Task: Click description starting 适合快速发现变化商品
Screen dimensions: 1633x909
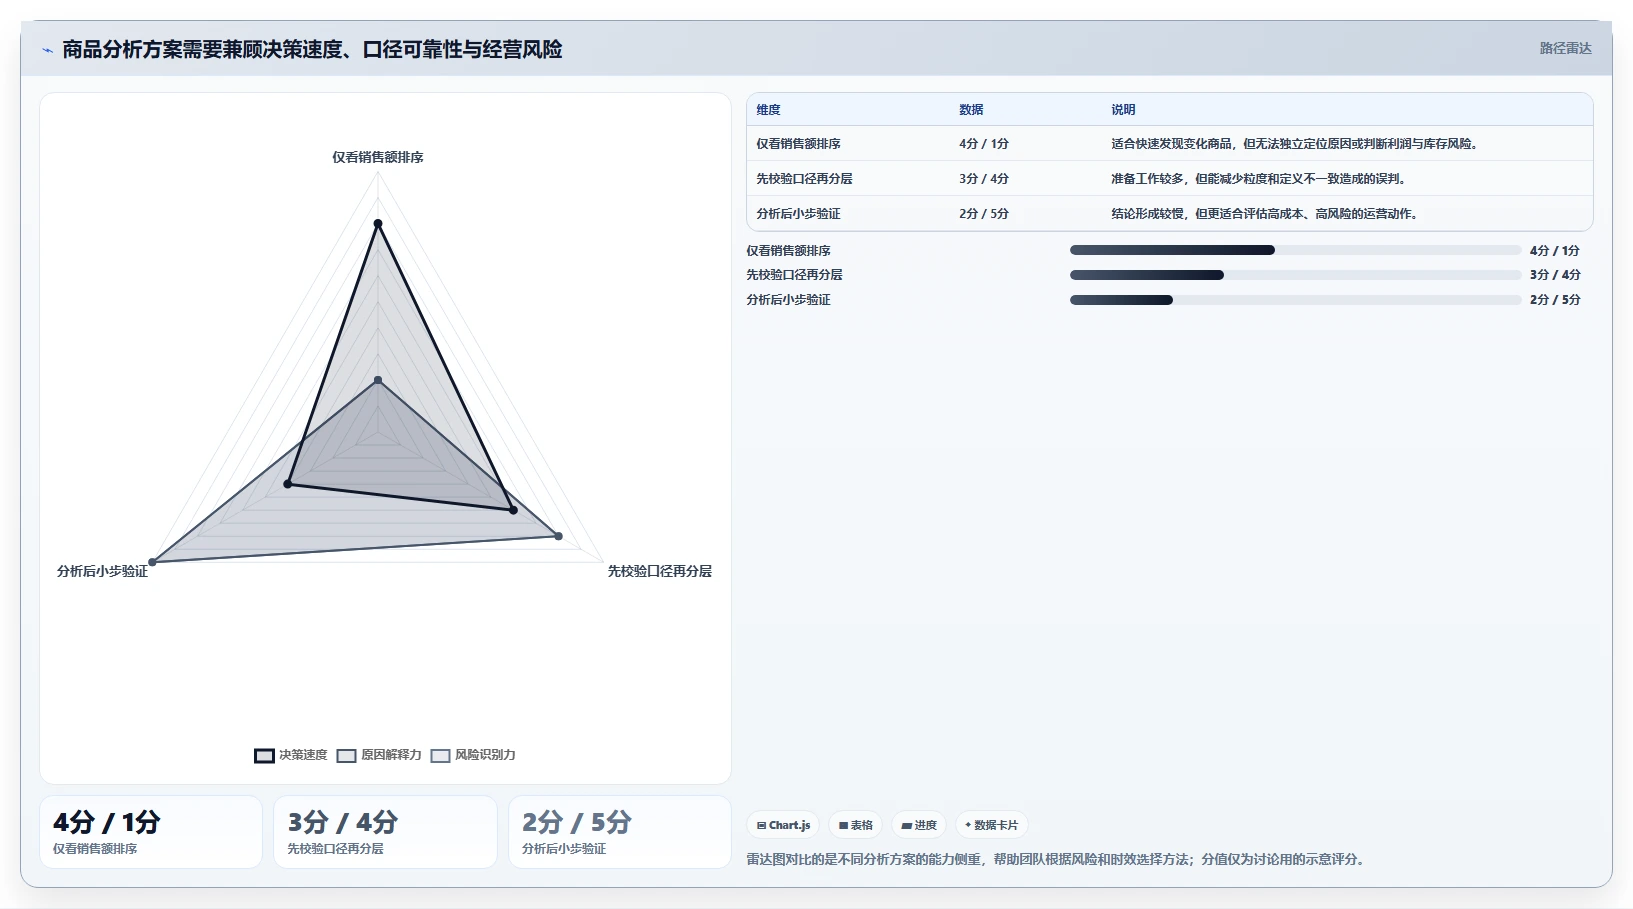Action: tap(1295, 144)
